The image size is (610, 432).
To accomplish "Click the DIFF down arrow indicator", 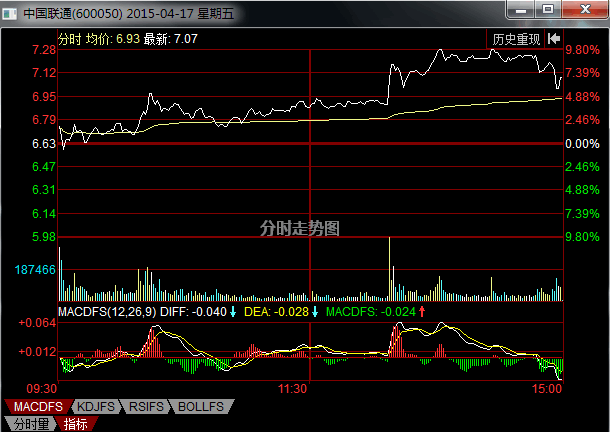I will click(233, 312).
